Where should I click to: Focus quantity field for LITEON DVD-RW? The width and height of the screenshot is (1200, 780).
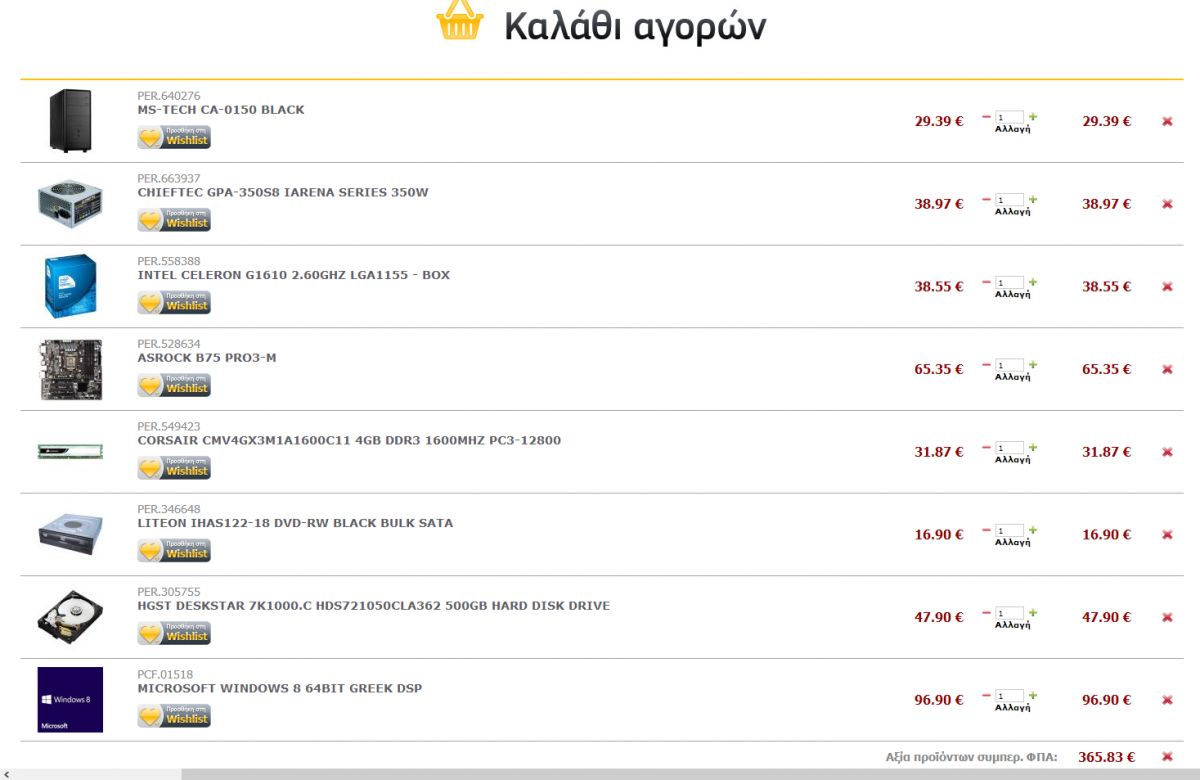1010,531
